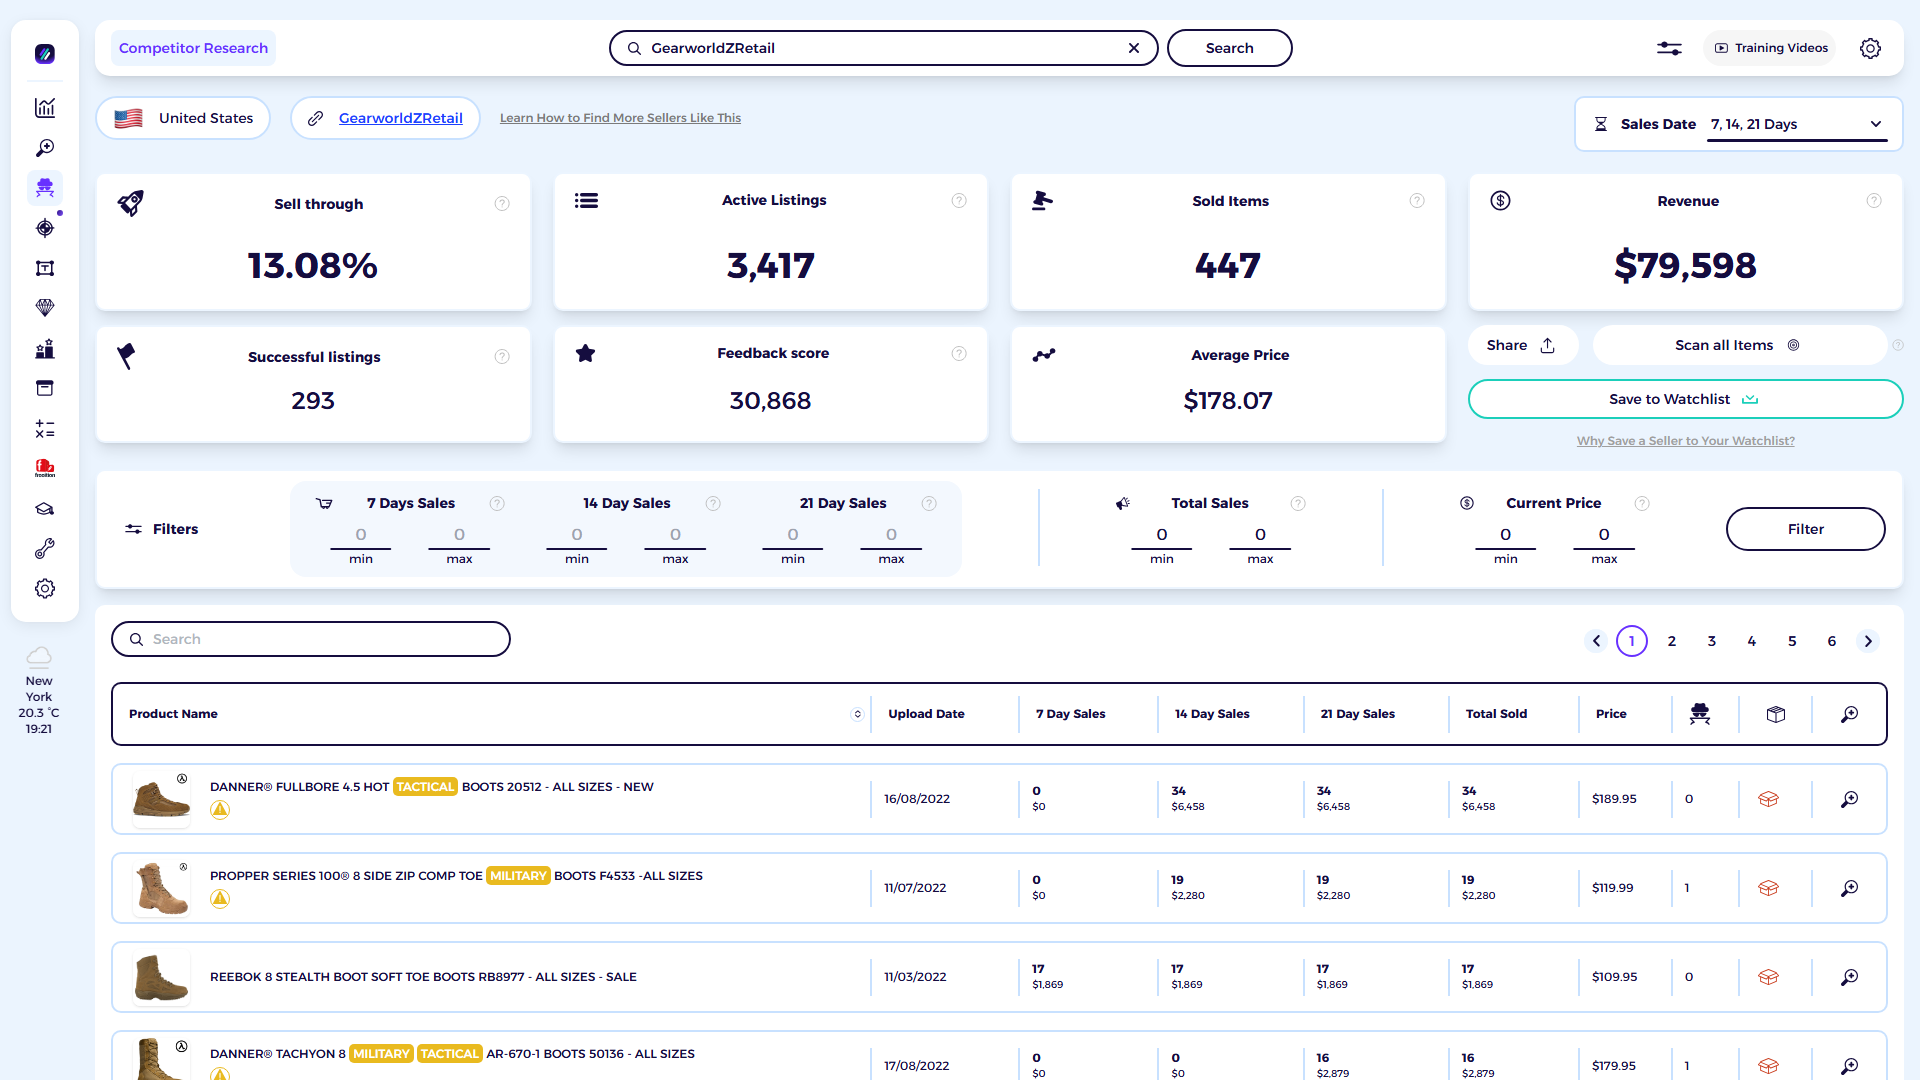Open the graduation cap academy icon
The width and height of the screenshot is (1920, 1080).
coord(45,509)
